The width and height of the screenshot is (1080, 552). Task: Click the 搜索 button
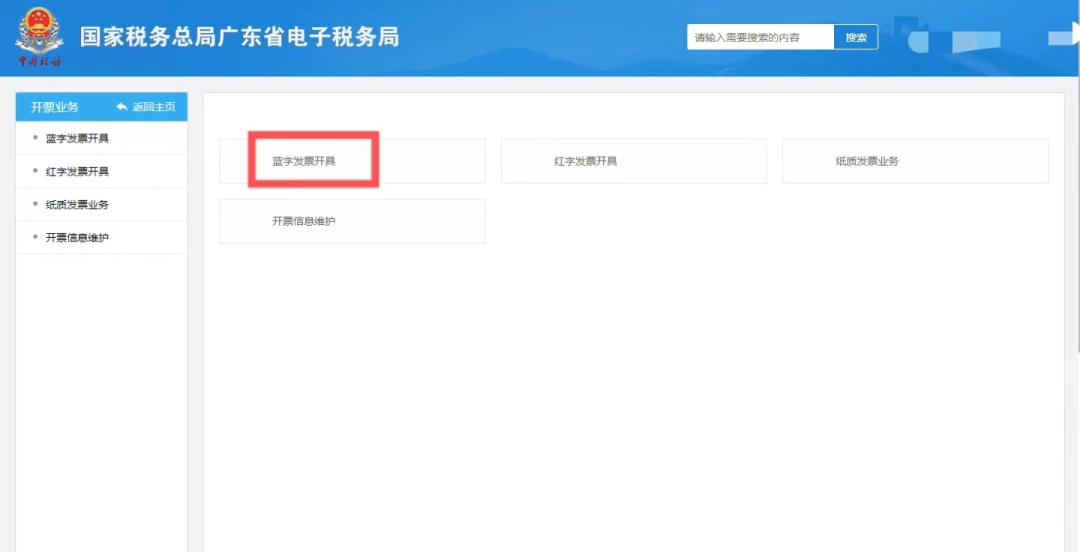point(856,37)
